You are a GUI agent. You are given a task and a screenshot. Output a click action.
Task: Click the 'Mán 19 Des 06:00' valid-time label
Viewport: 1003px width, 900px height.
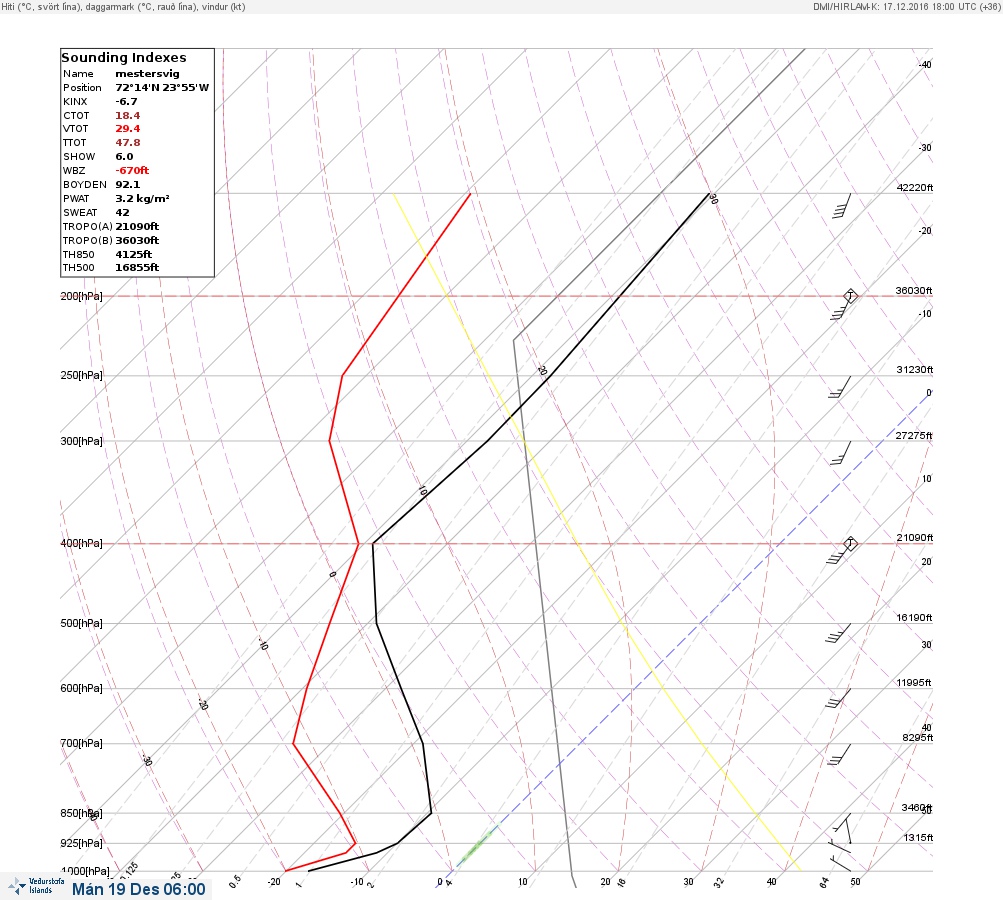139,889
